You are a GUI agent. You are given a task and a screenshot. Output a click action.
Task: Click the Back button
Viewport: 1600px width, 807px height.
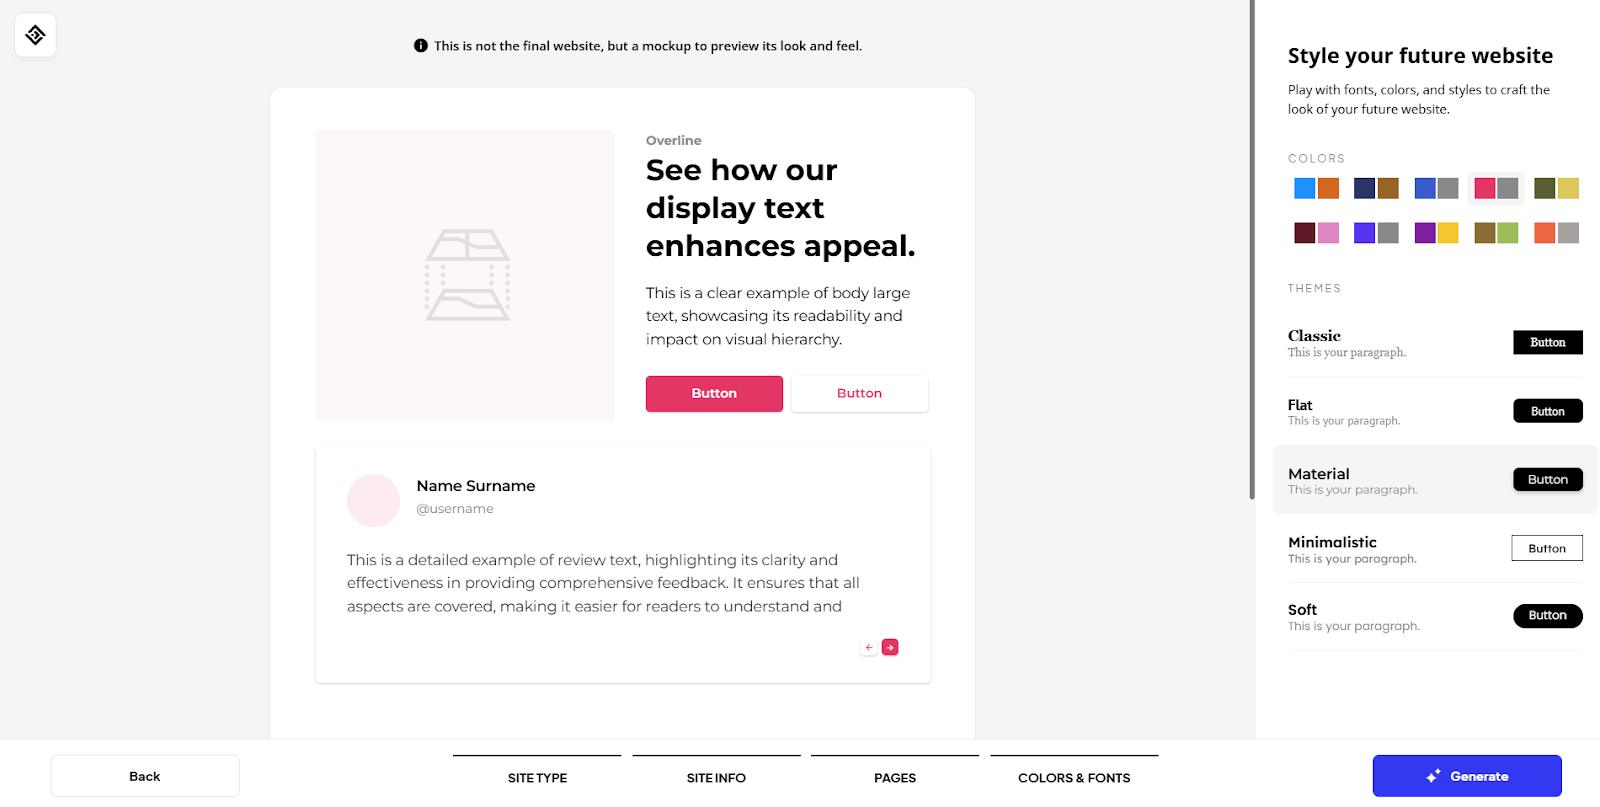pos(145,776)
